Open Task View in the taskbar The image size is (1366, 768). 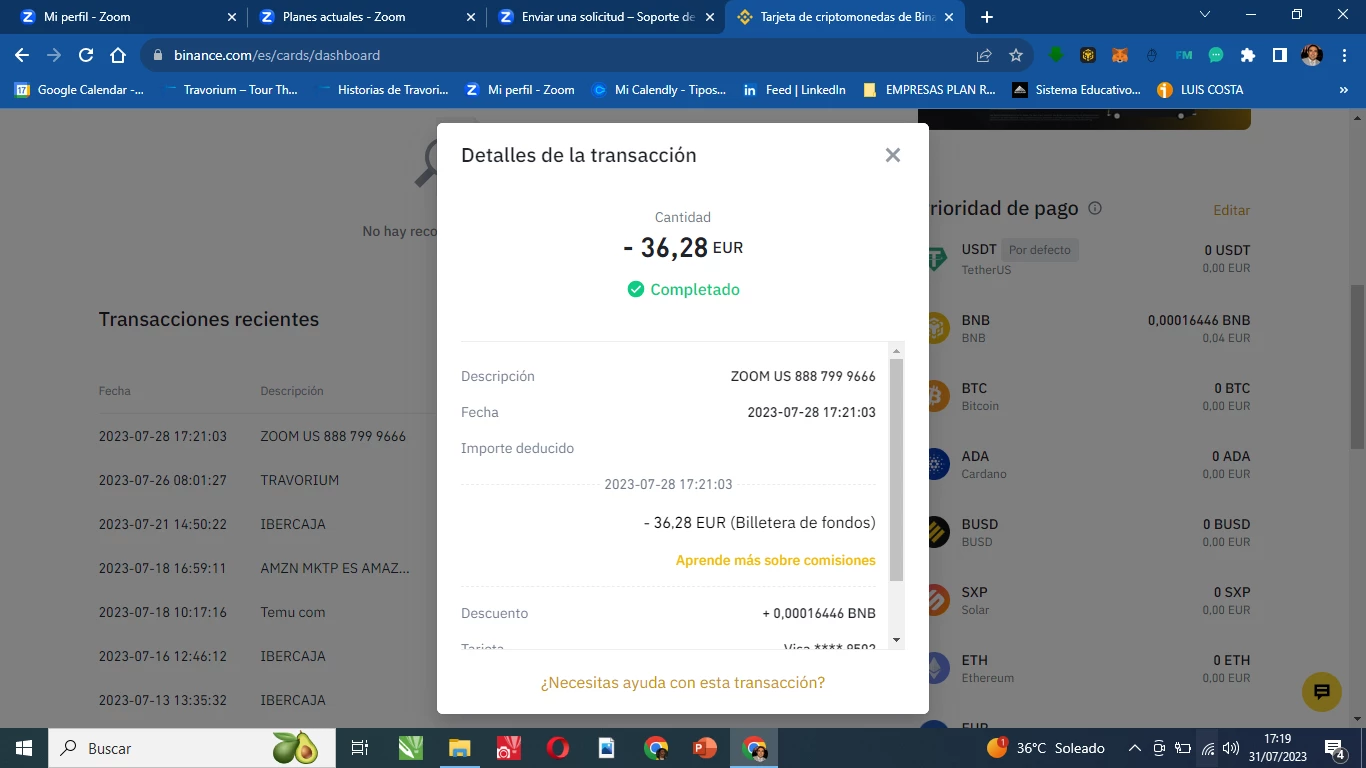360,748
